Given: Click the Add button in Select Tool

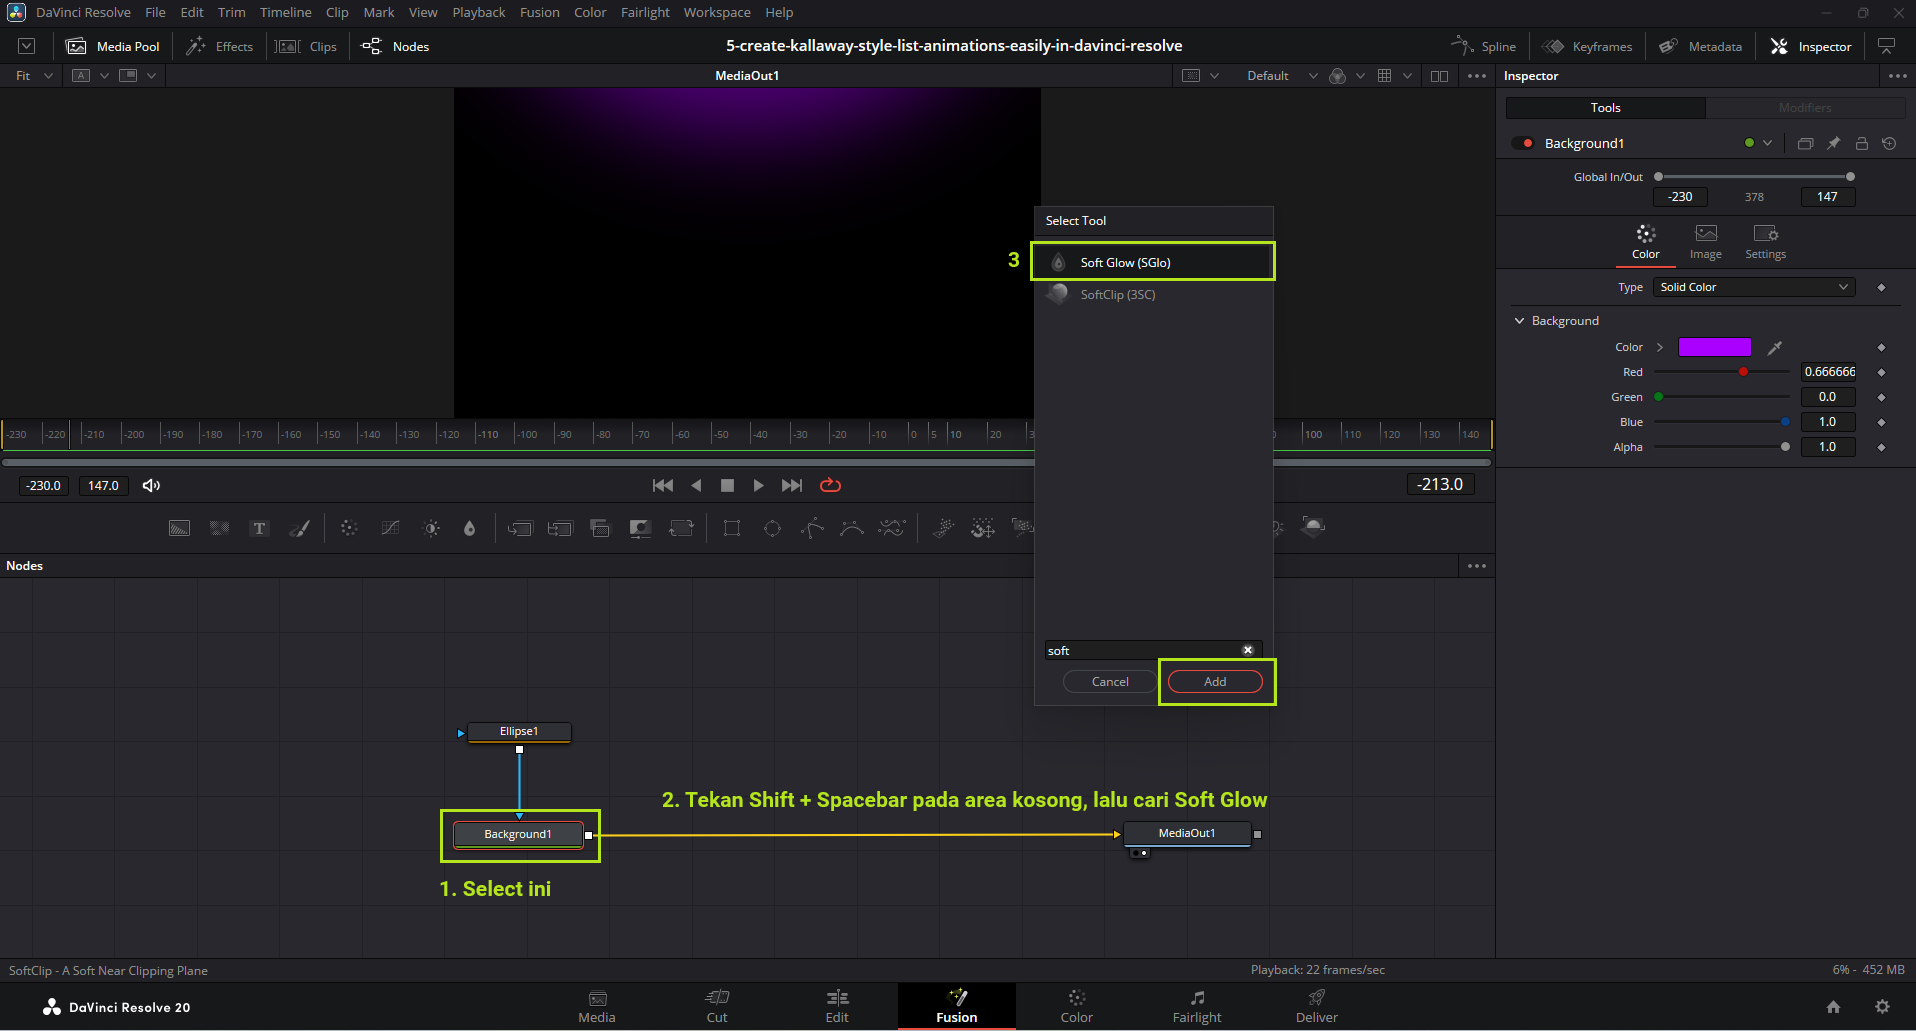Looking at the screenshot, I should pyautogui.click(x=1215, y=682).
